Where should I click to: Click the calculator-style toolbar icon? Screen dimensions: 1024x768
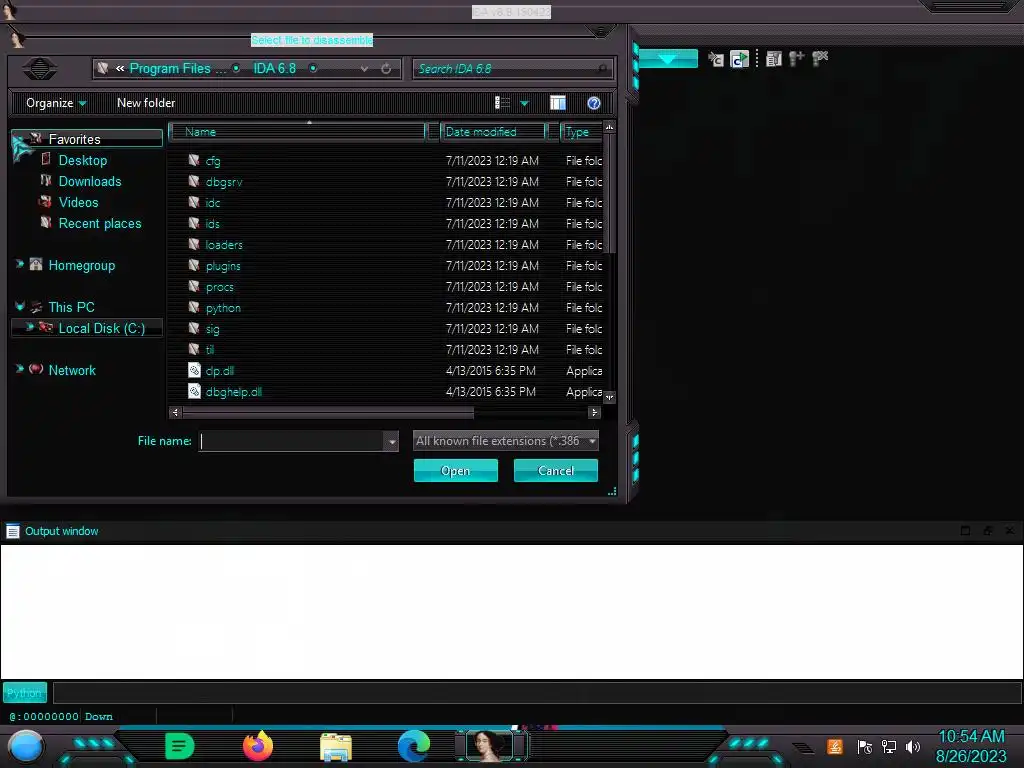pos(774,59)
